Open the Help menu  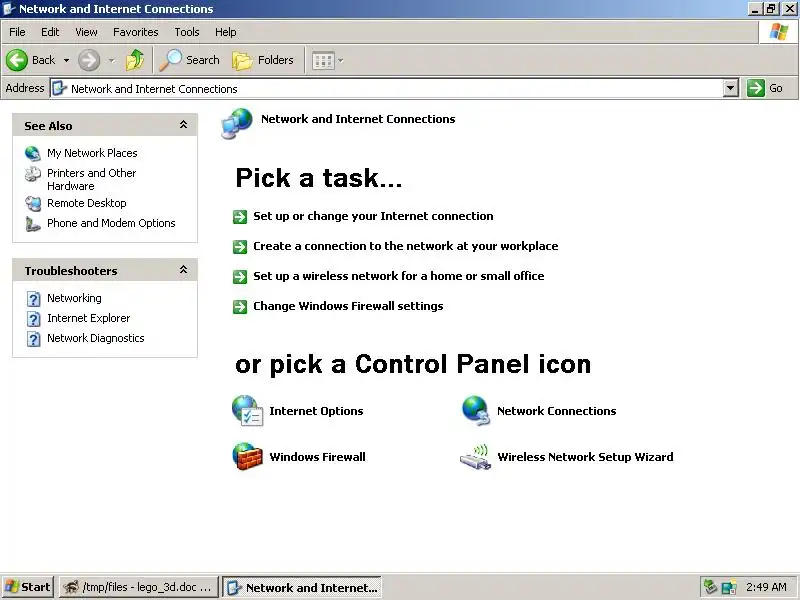coord(226,32)
